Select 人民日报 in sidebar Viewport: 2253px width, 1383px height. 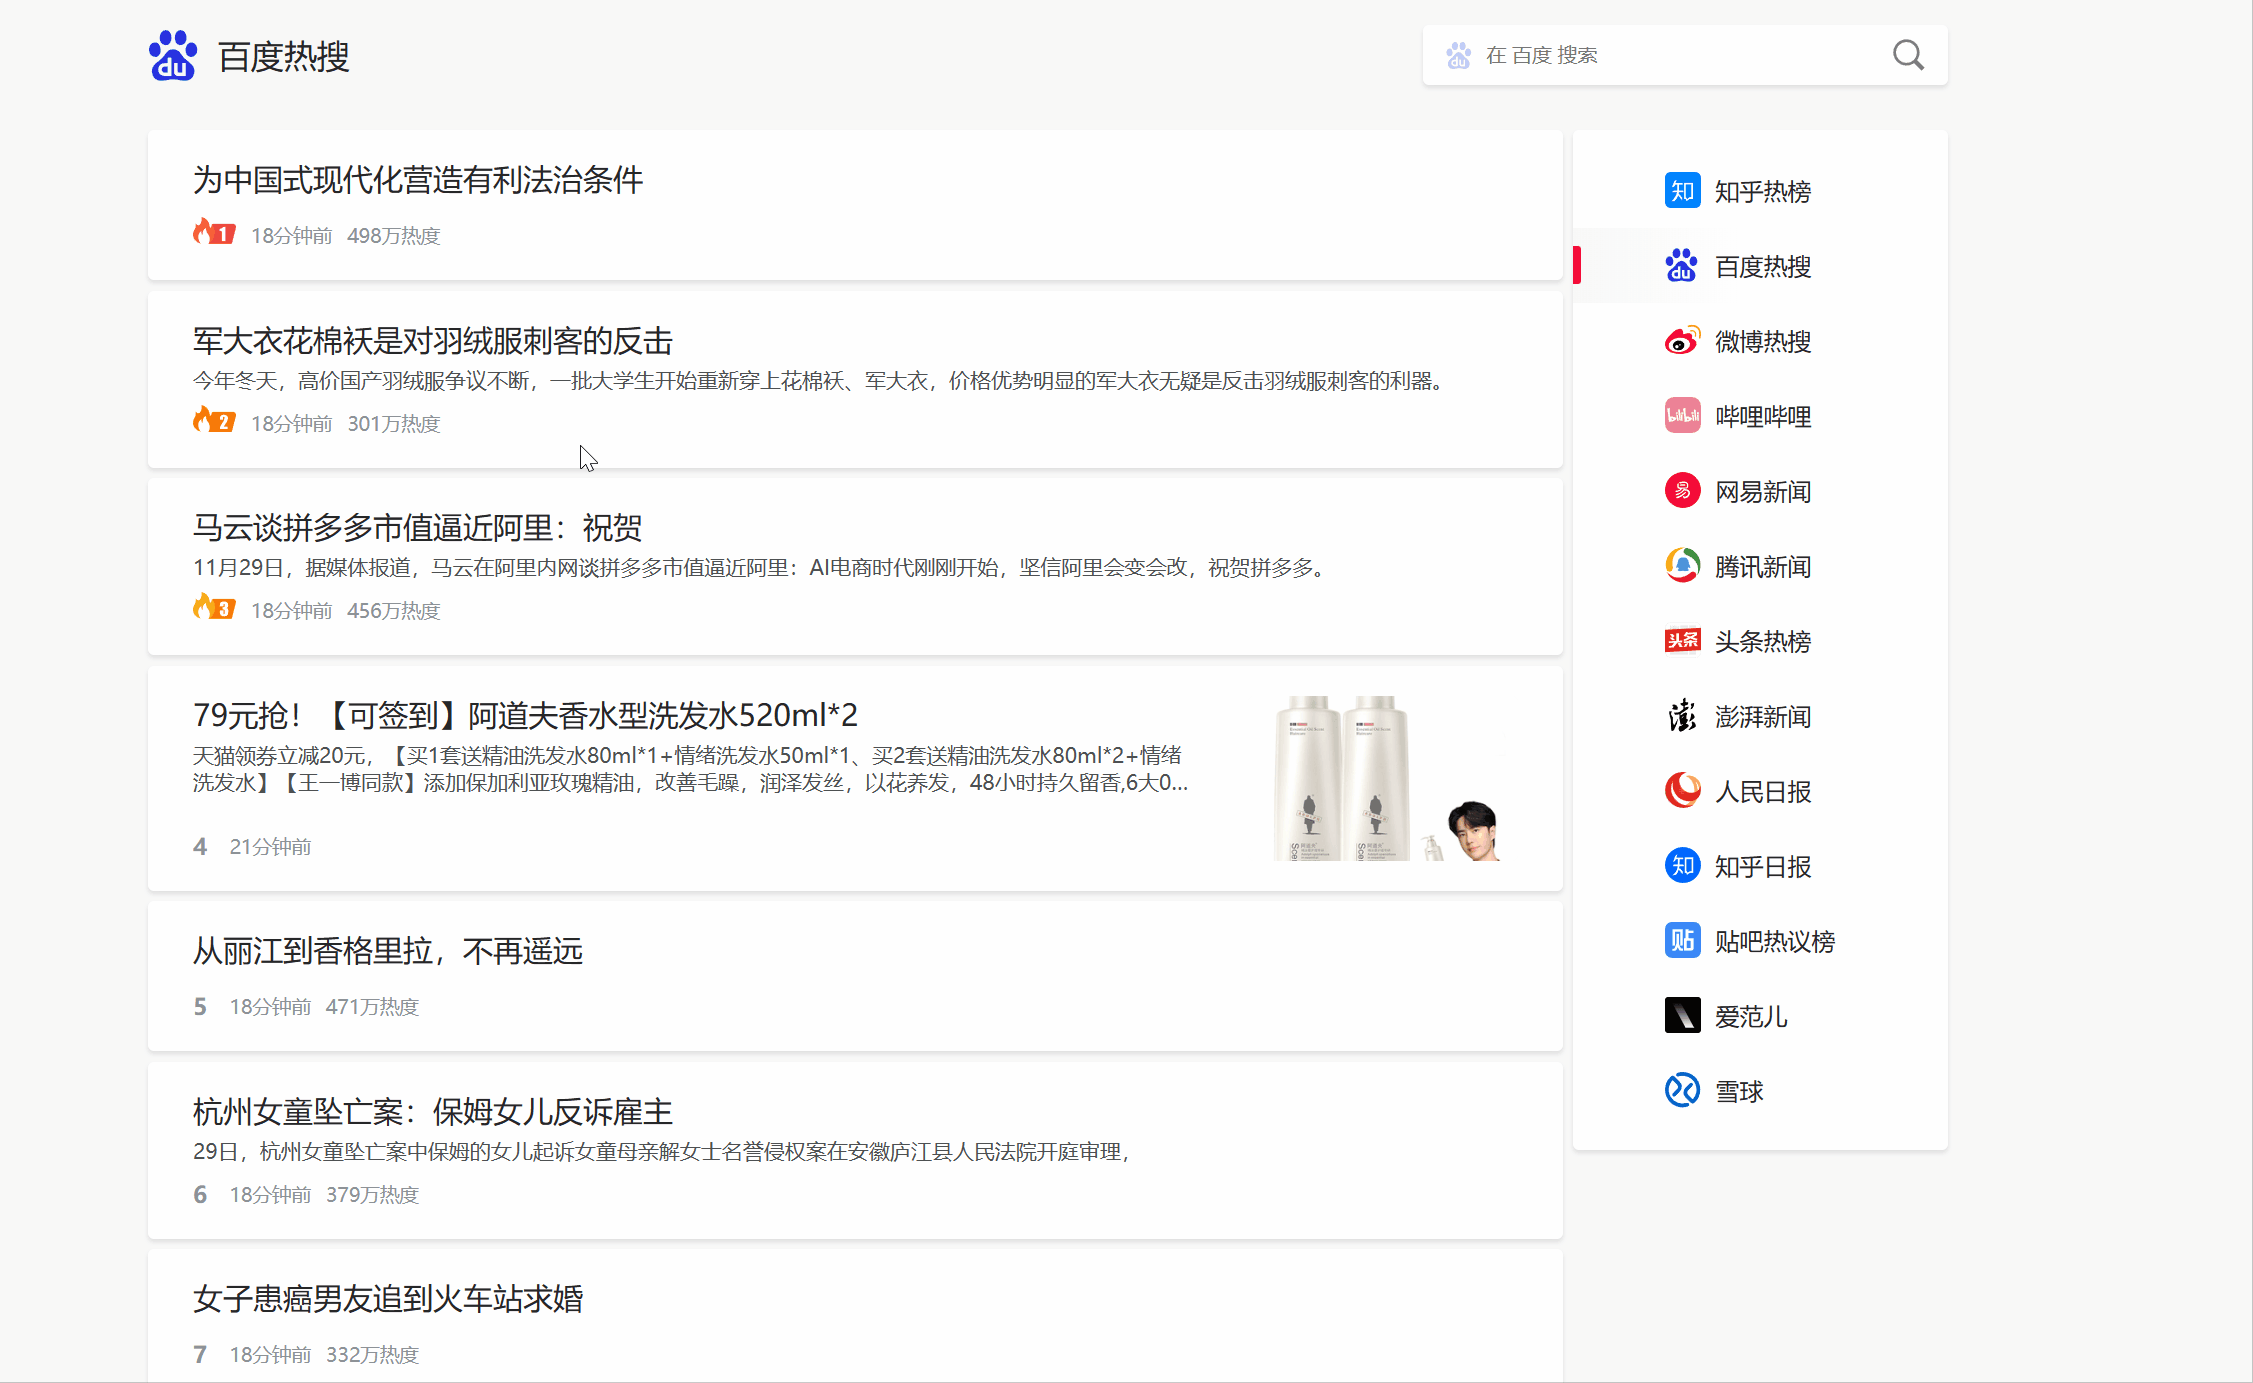click(1760, 790)
